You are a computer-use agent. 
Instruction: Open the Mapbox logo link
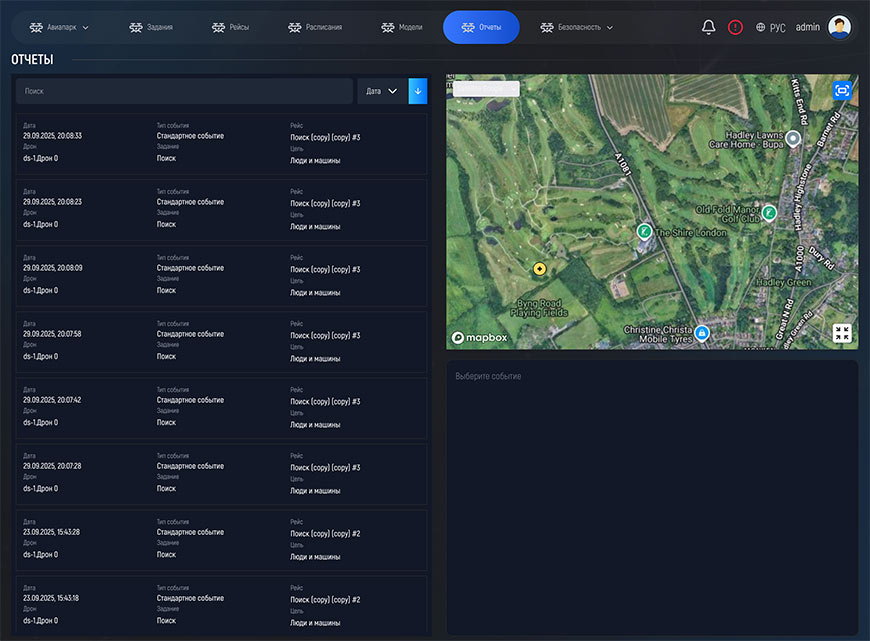coord(480,338)
